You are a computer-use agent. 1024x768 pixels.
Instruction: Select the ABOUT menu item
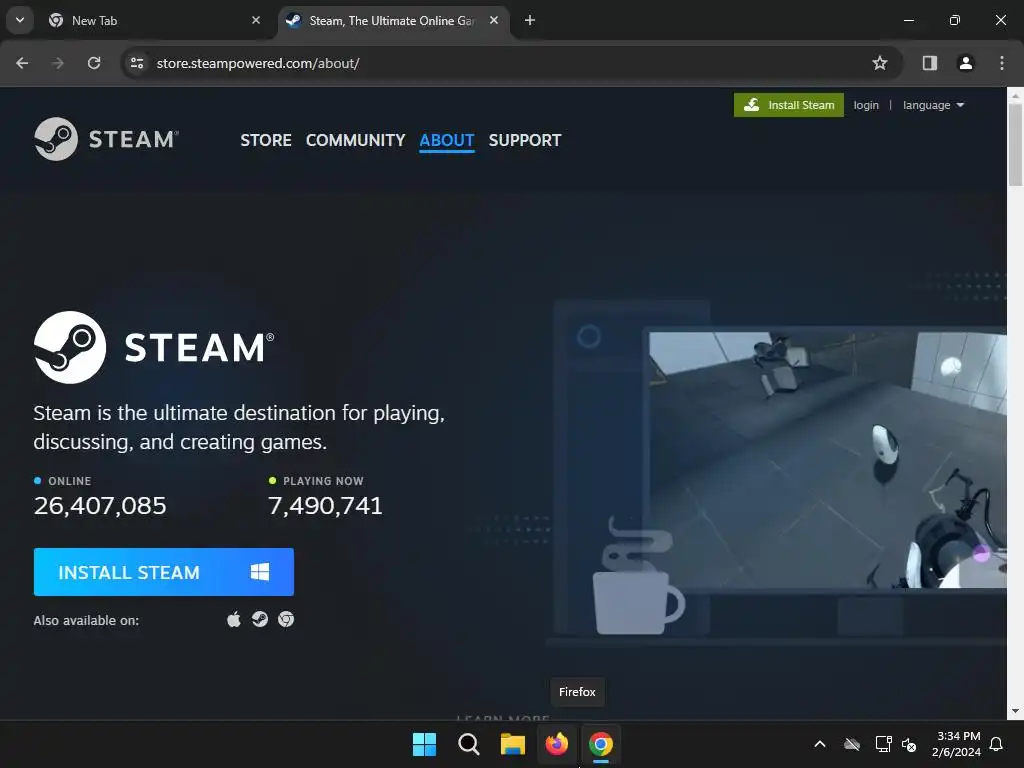[447, 140]
